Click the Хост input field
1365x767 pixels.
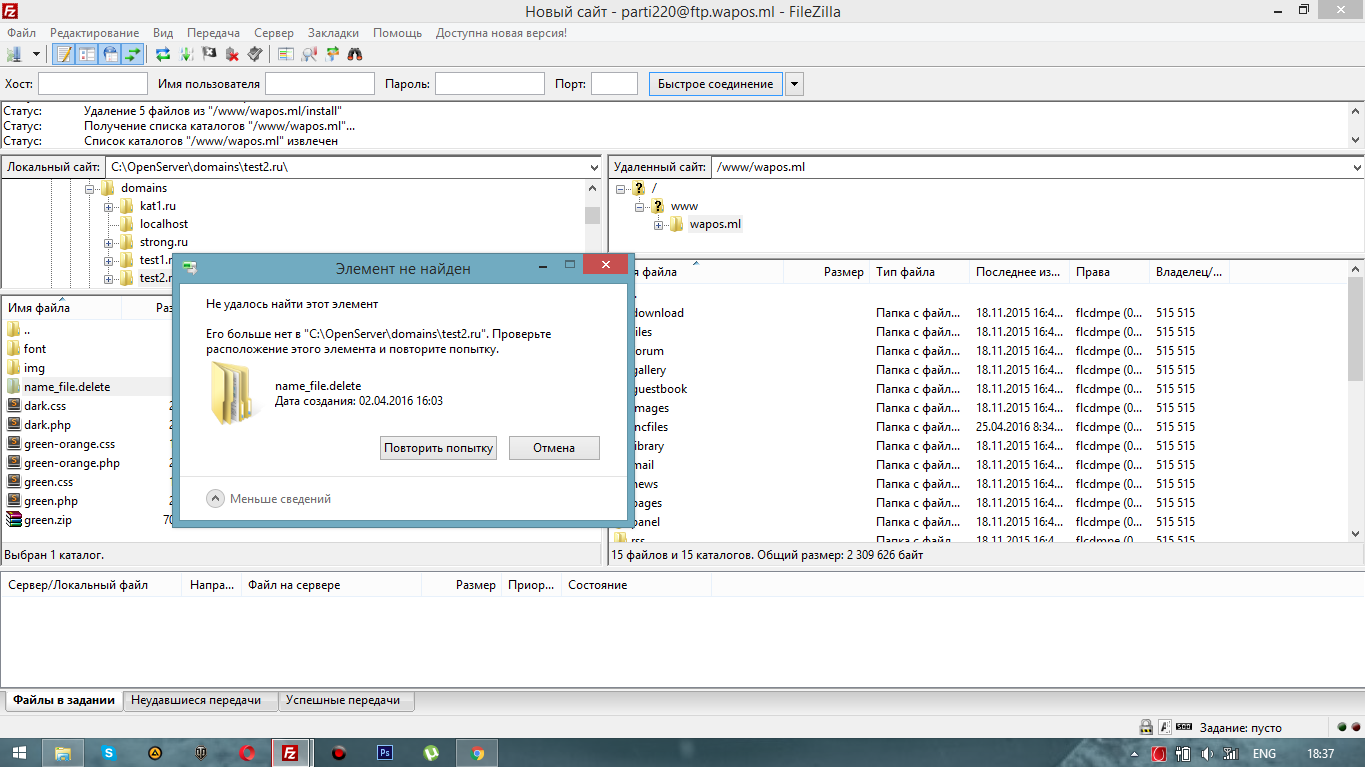tap(93, 84)
